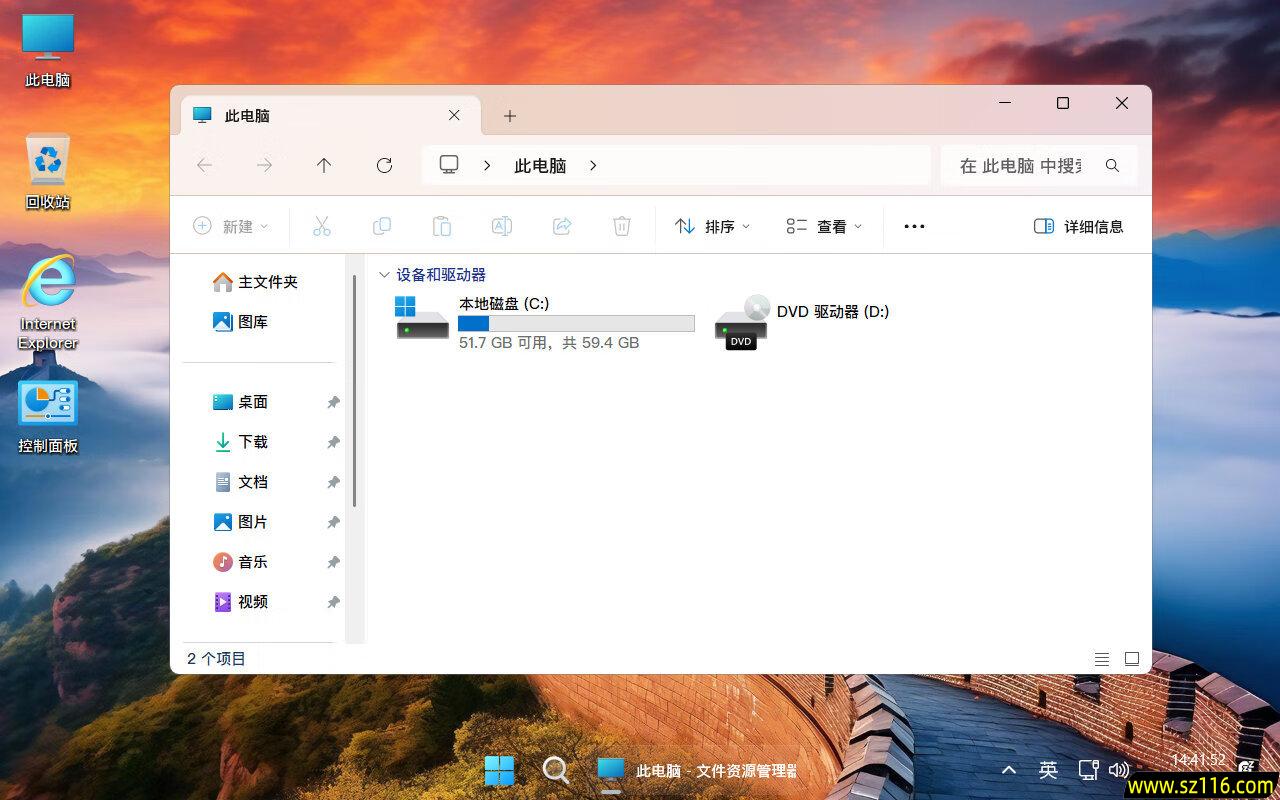Open a new tab with the plus button
The width and height of the screenshot is (1280, 800).
click(510, 116)
